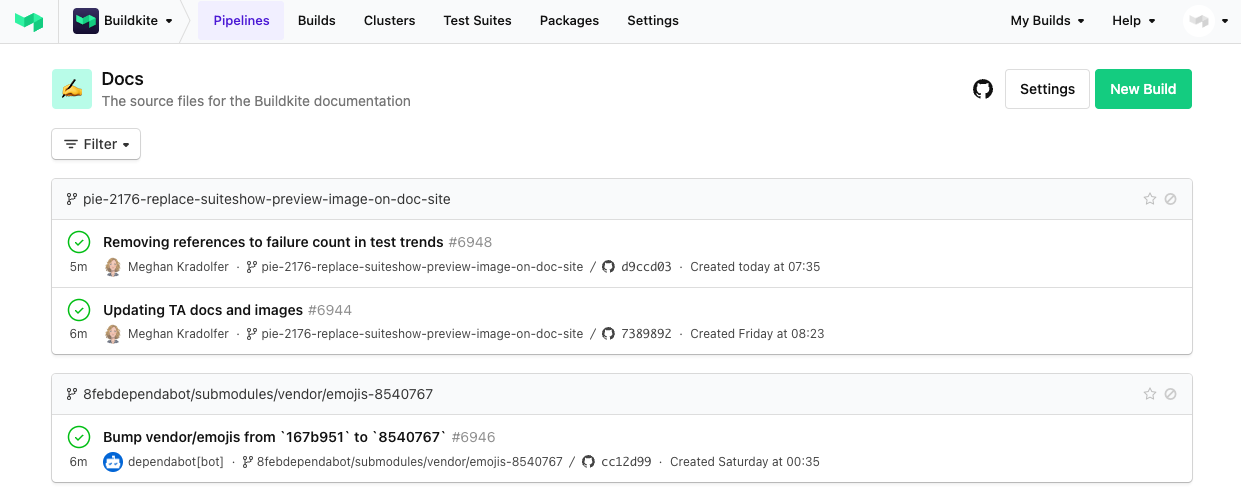Image resolution: width=1241 pixels, height=496 pixels.
Task: Open the Filter dropdown
Action: tap(96, 144)
